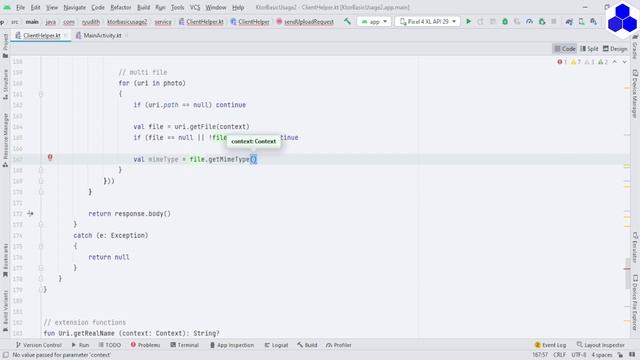Collapse fold marker on line 179
640x360 pixels.
[x=40, y=290]
